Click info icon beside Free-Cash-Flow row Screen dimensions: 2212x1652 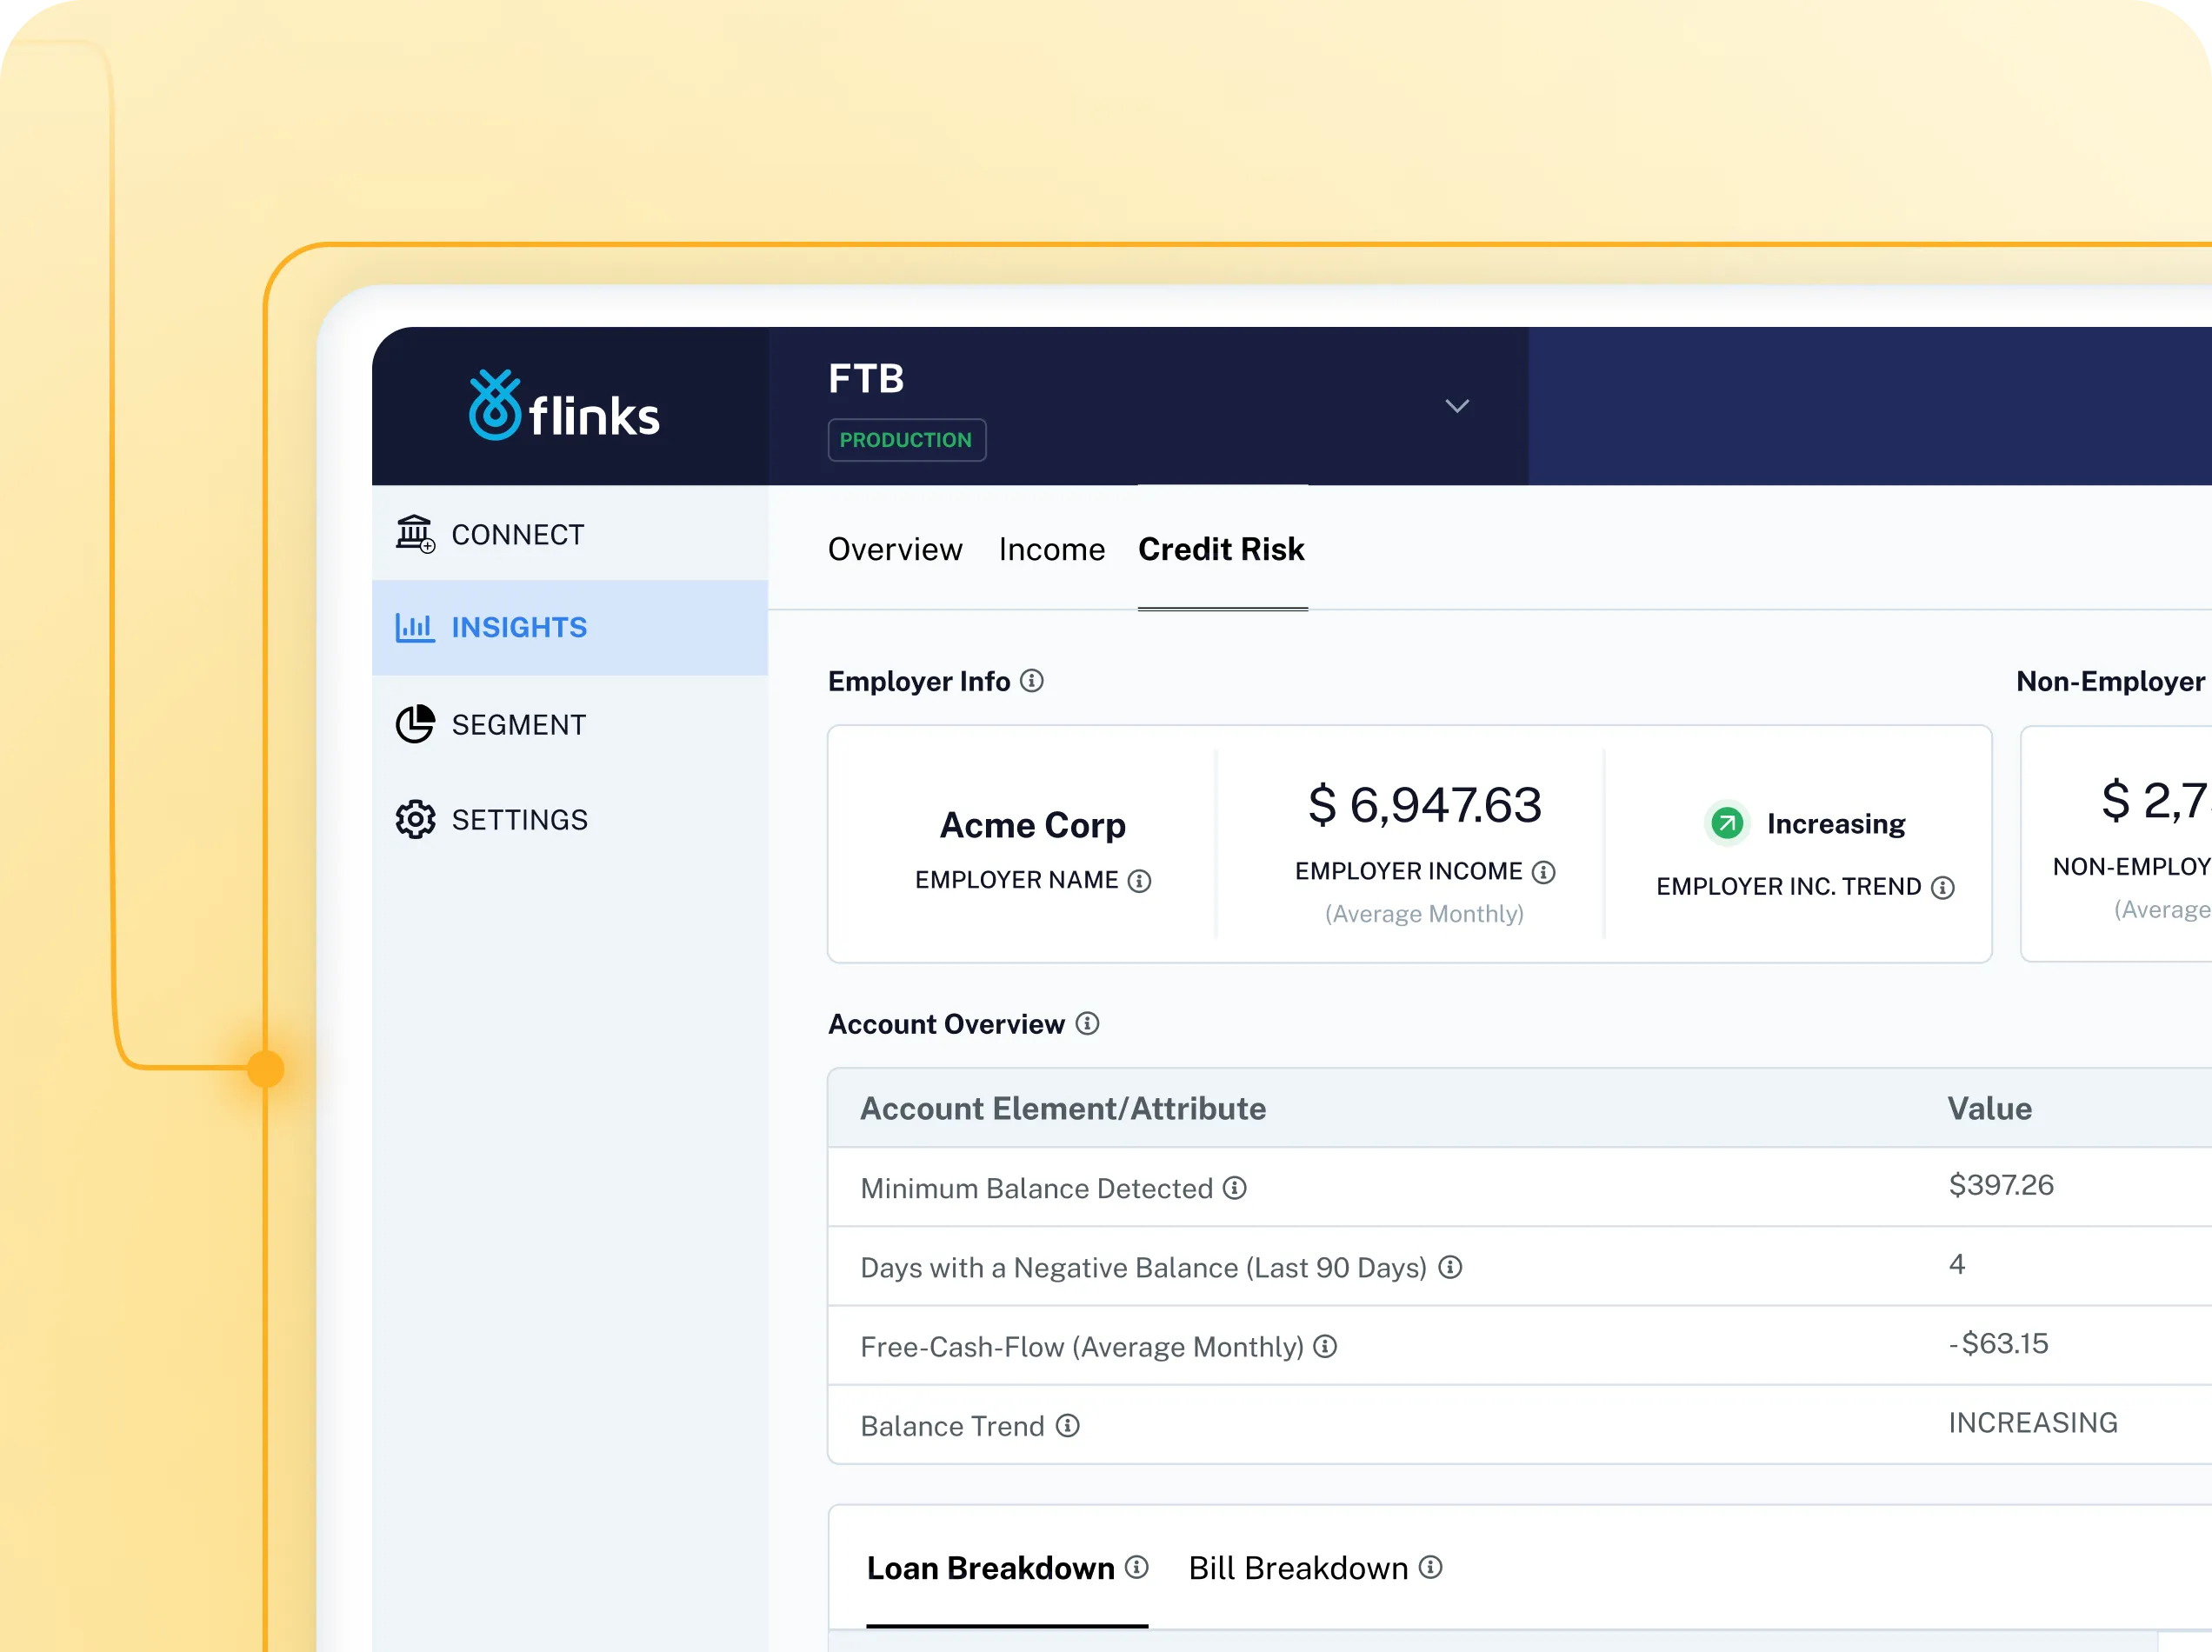pos(1325,1347)
